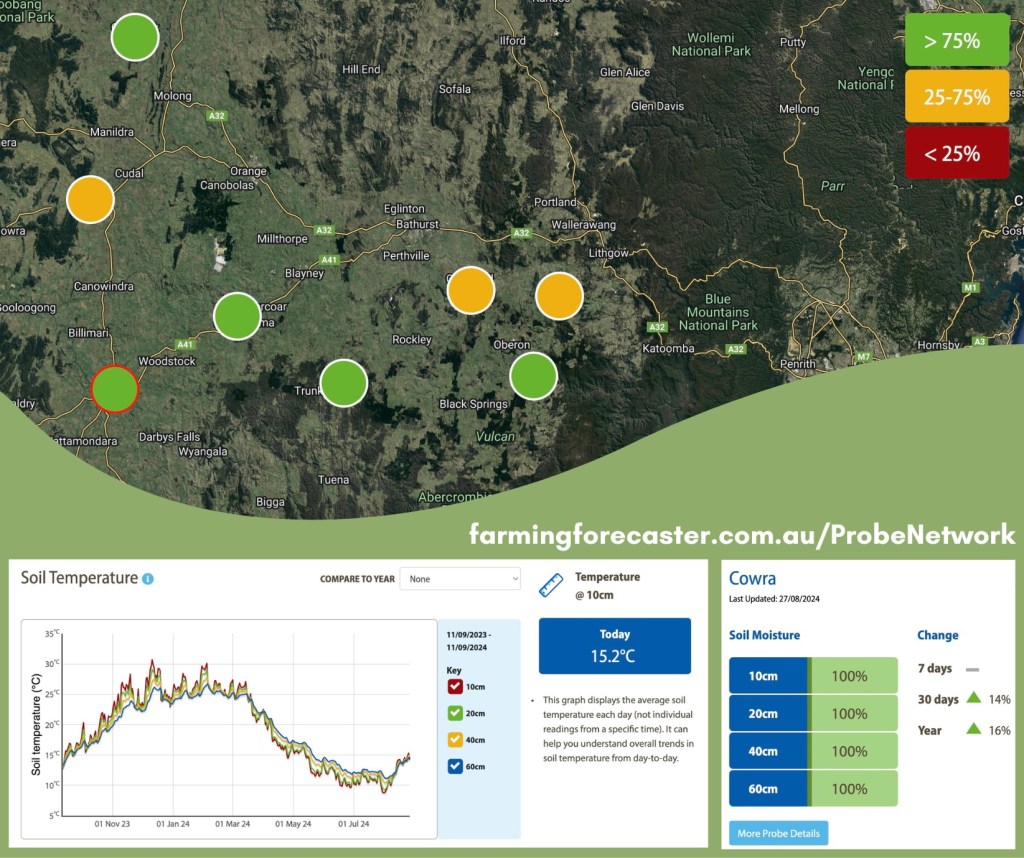1024x858 pixels.
Task: Open the farmingforecaster.com.au/ProbeNetwork link
Action: pos(742,535)
